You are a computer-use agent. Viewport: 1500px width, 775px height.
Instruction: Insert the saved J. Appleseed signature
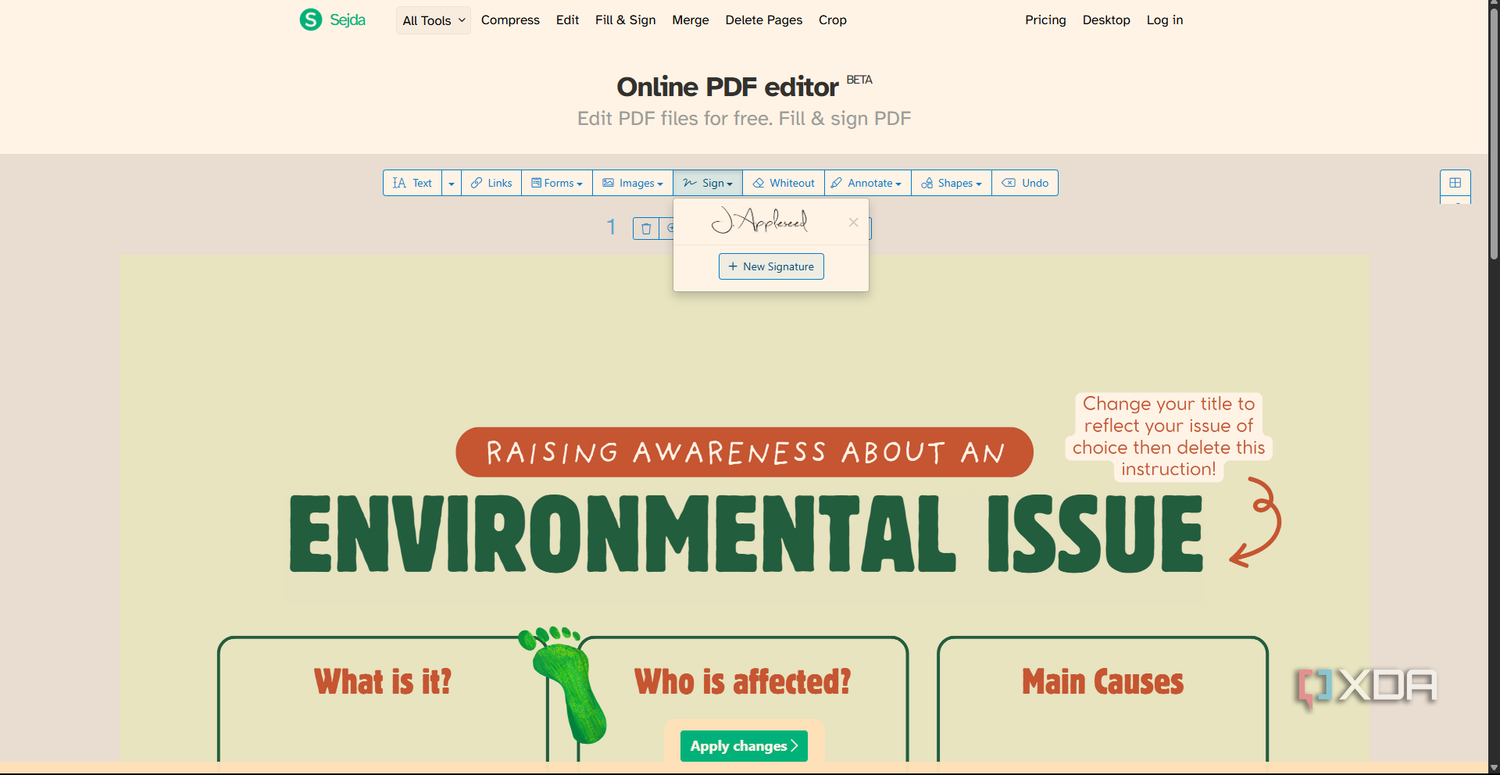coord(759,221)
